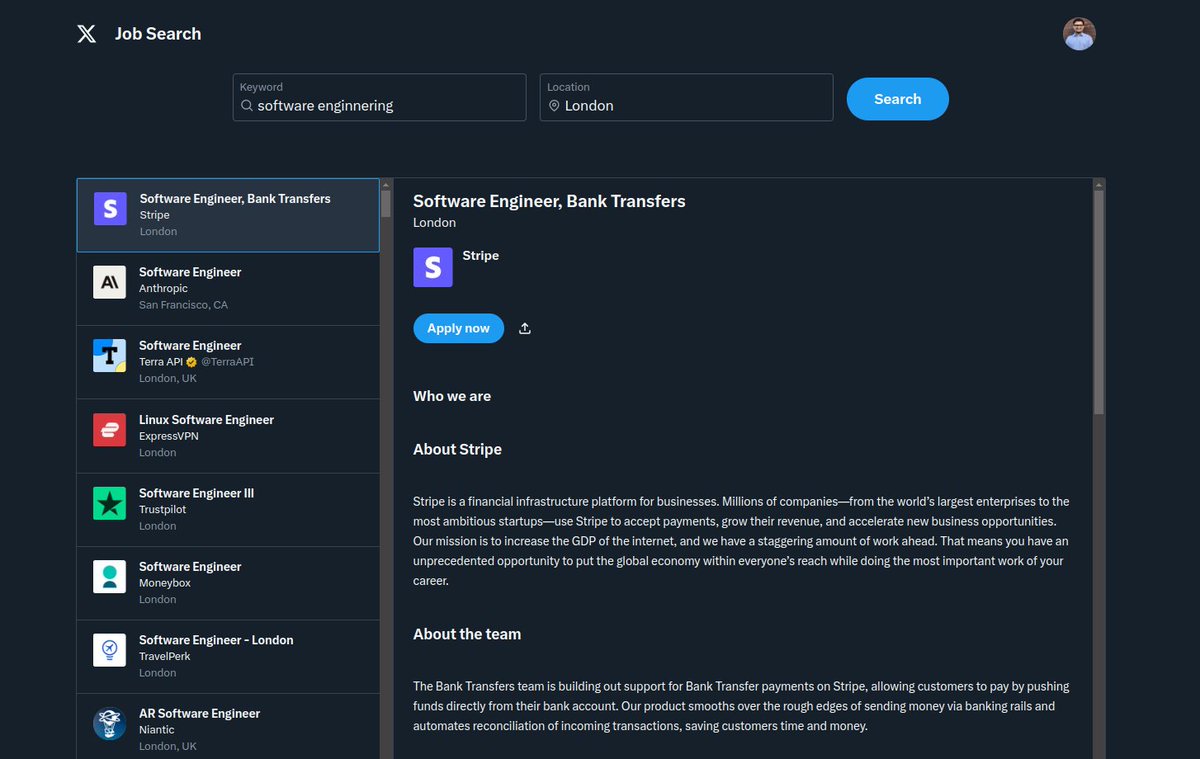Viewport: 1200px width, 759px height.
Task: Click the share icon next to Apply now
Action: 525,328
